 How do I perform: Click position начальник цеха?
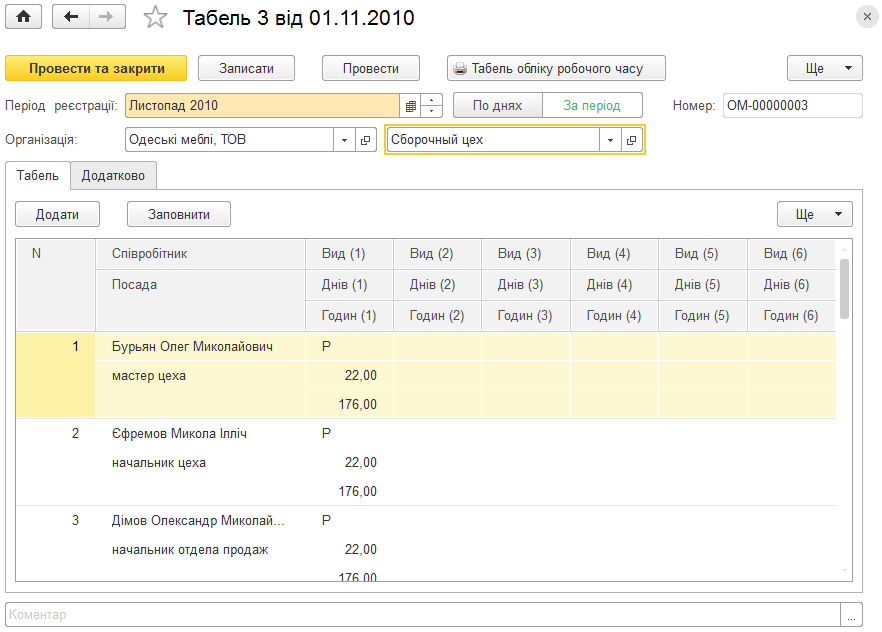159,463
